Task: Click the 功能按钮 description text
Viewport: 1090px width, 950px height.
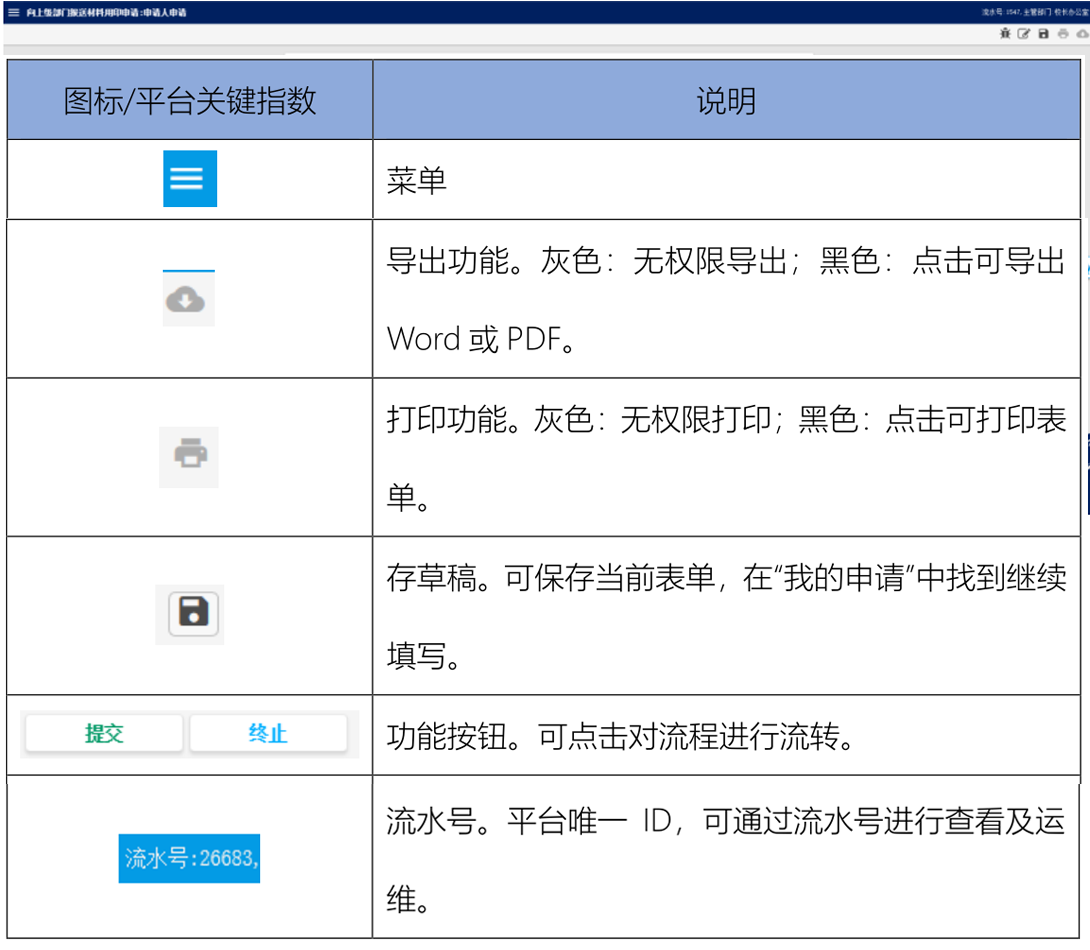Action: tap(620, 737)
